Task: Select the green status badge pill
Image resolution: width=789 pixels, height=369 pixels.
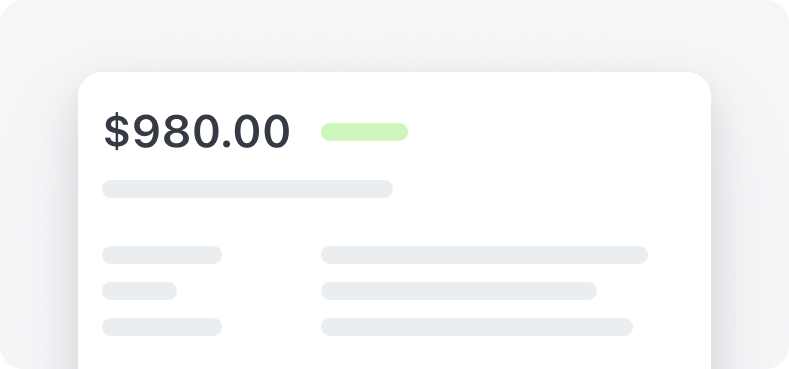Action: 364,132
